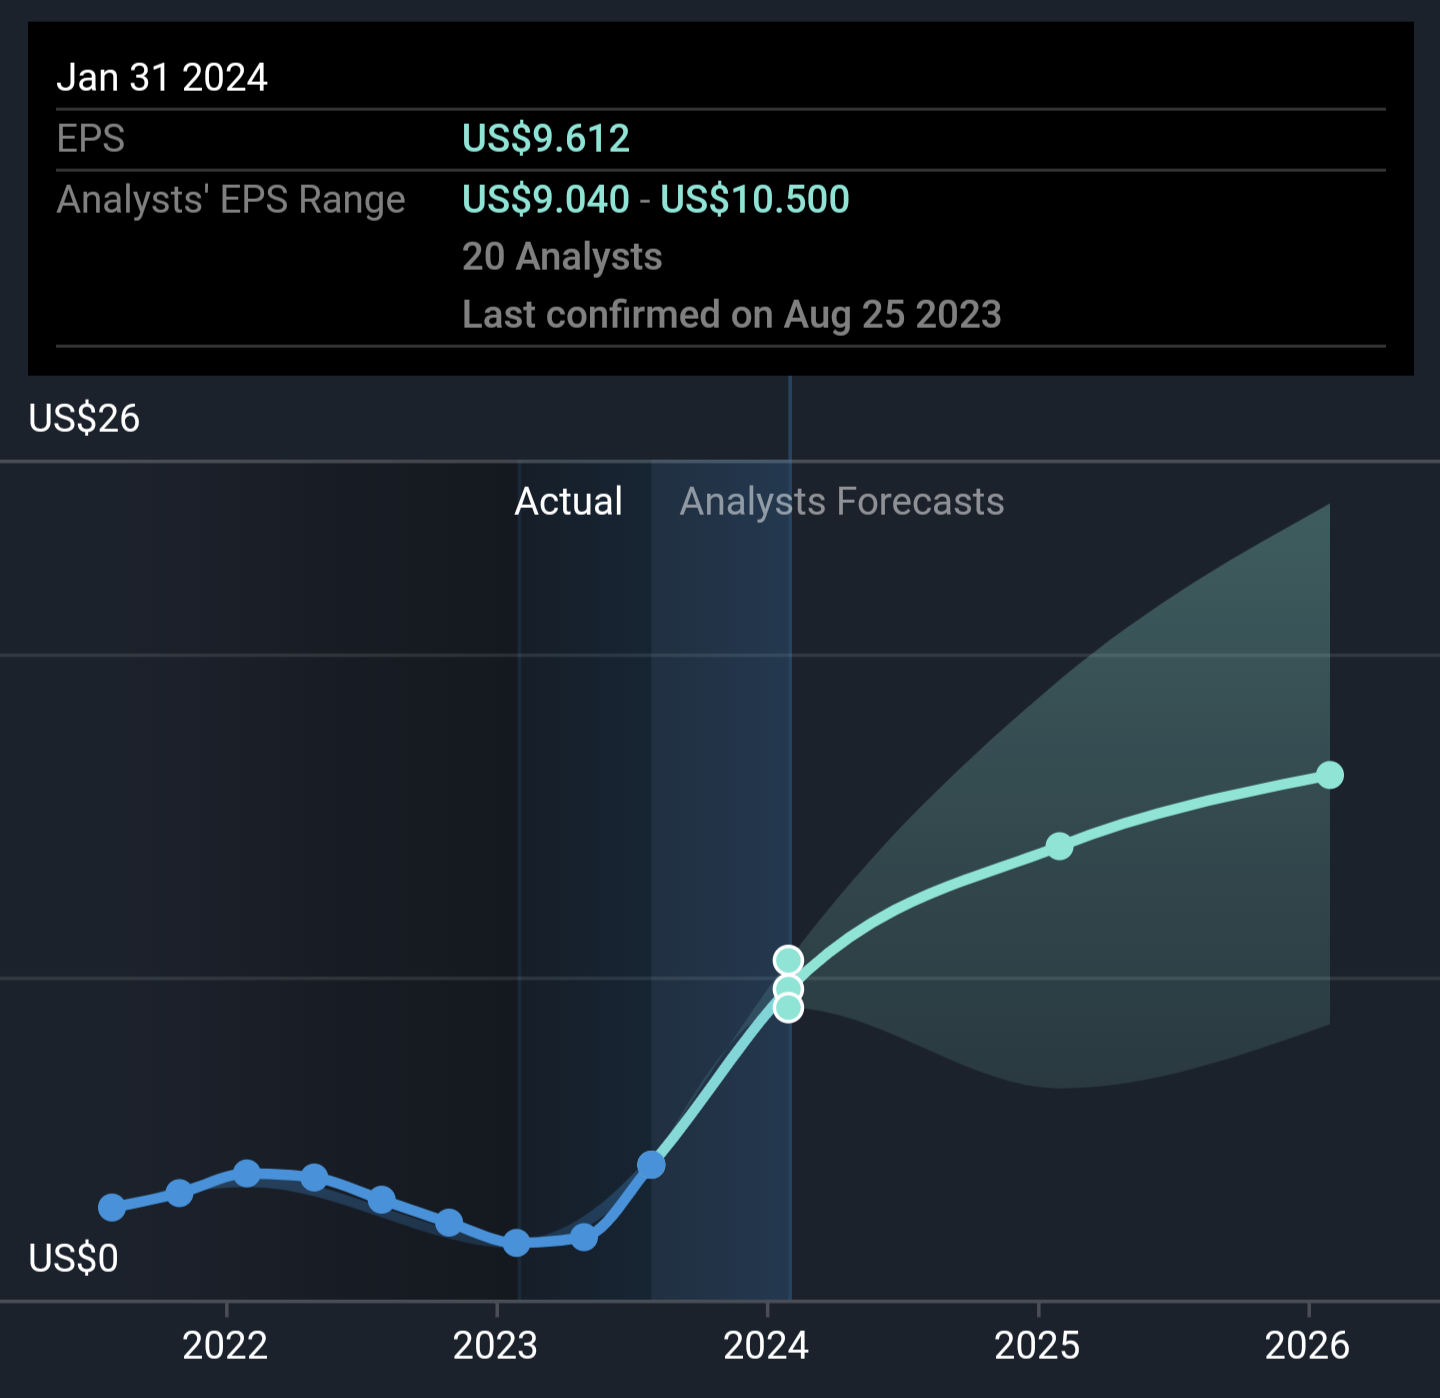Viewport: 1440px width, 1398px height.
Task: Click the US$10.500 upper range value
Action: [x=755, y=200]
